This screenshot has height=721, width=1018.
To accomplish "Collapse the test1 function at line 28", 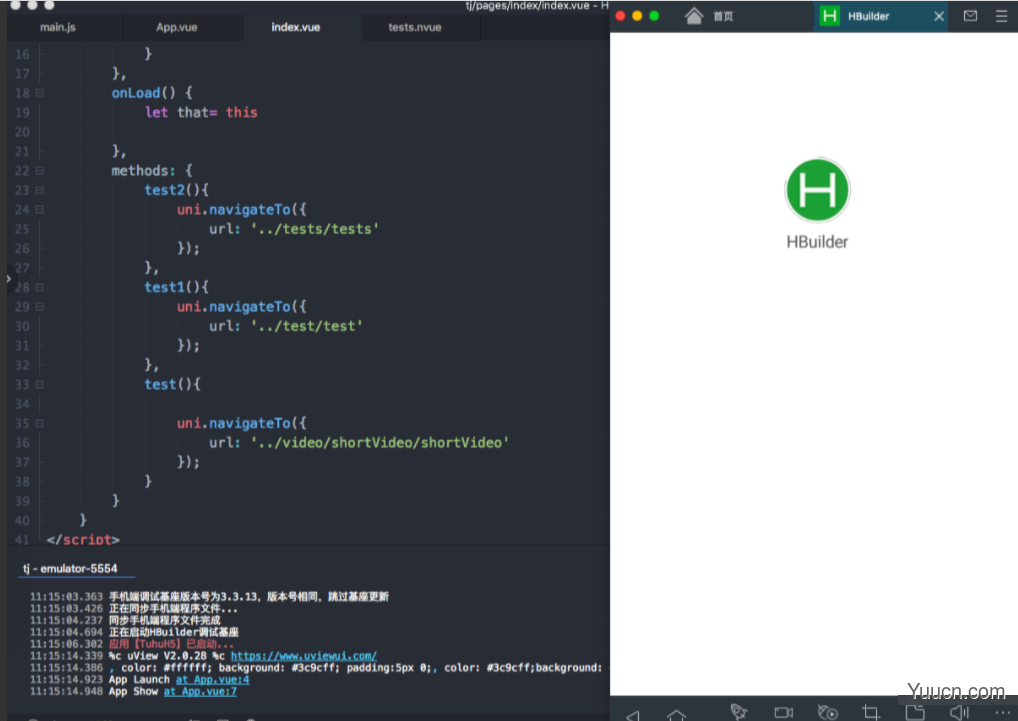I will (40, 287).
